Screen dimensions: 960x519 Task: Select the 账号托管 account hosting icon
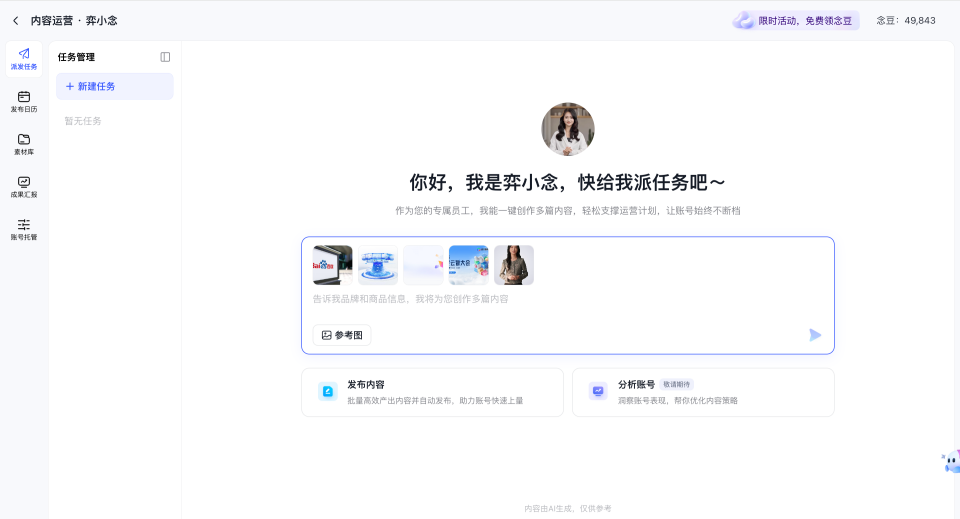24,230
